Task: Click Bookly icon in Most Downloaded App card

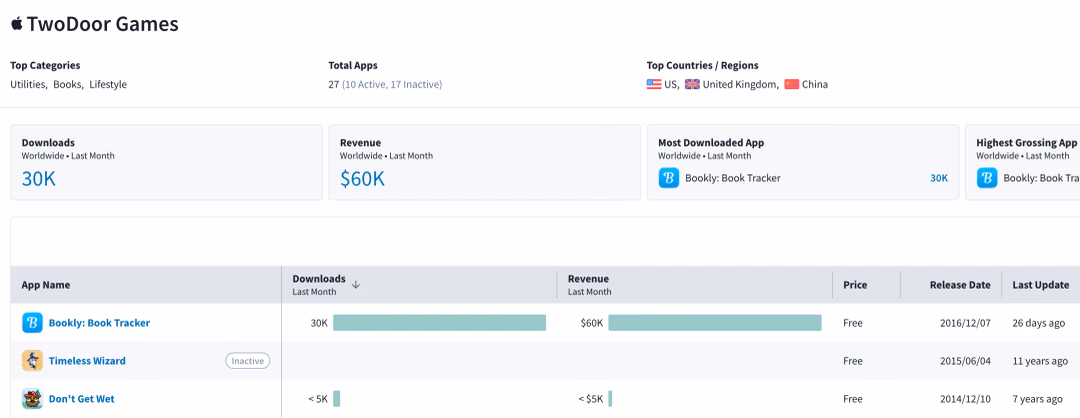Action: tap(669, 178)
